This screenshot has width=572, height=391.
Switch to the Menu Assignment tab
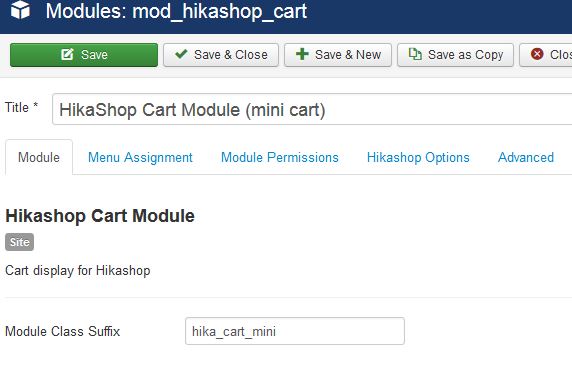pos(140,158)
